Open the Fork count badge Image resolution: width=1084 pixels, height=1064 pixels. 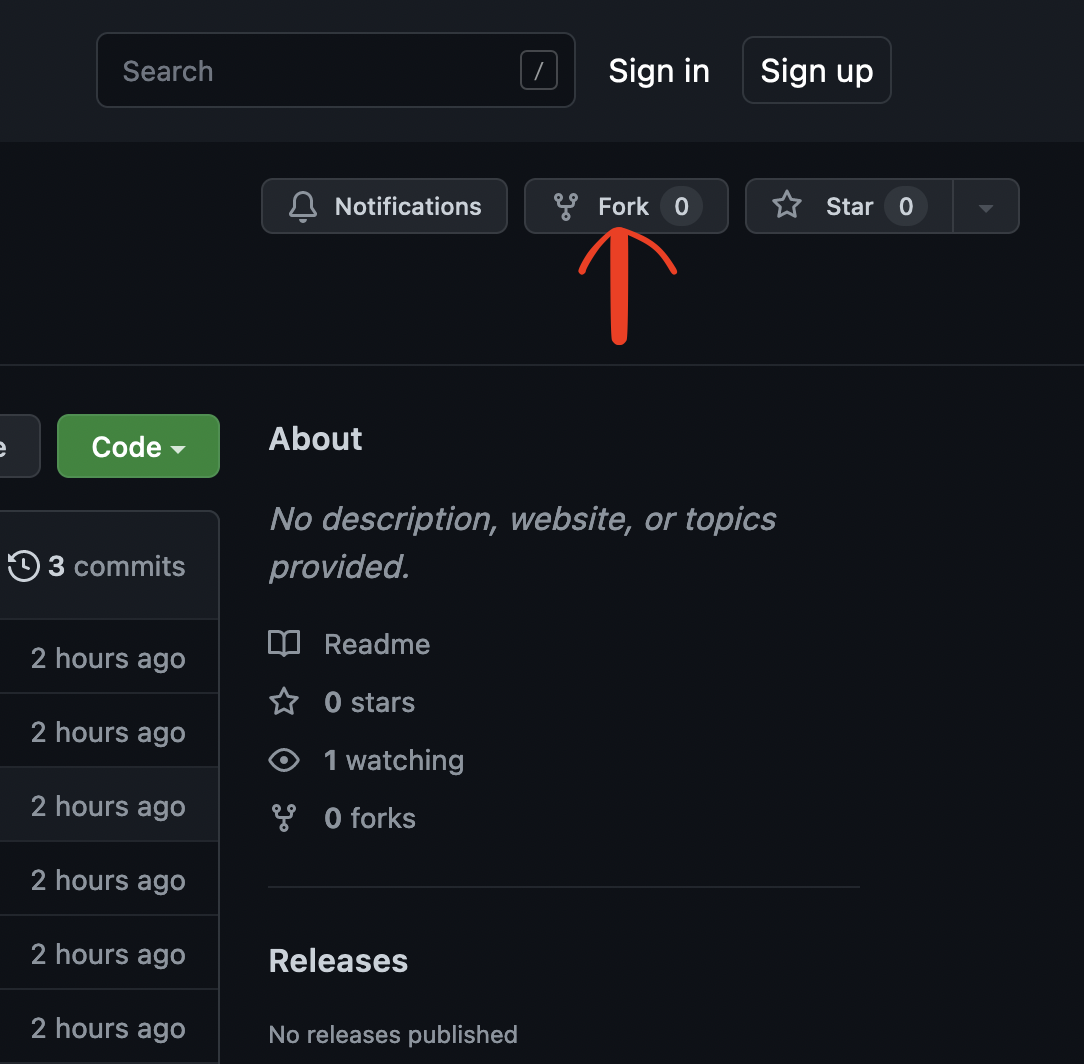(681, 206)
